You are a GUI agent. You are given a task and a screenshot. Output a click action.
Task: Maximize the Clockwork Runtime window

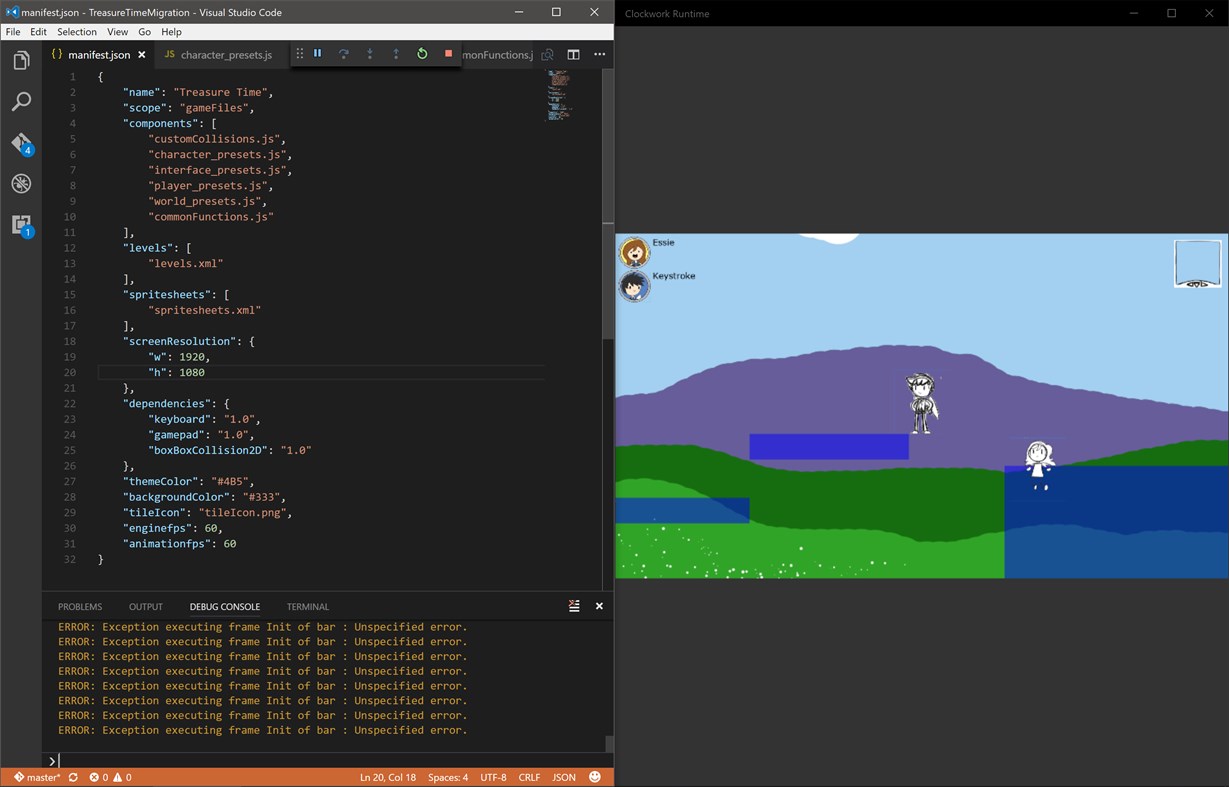1172,13
